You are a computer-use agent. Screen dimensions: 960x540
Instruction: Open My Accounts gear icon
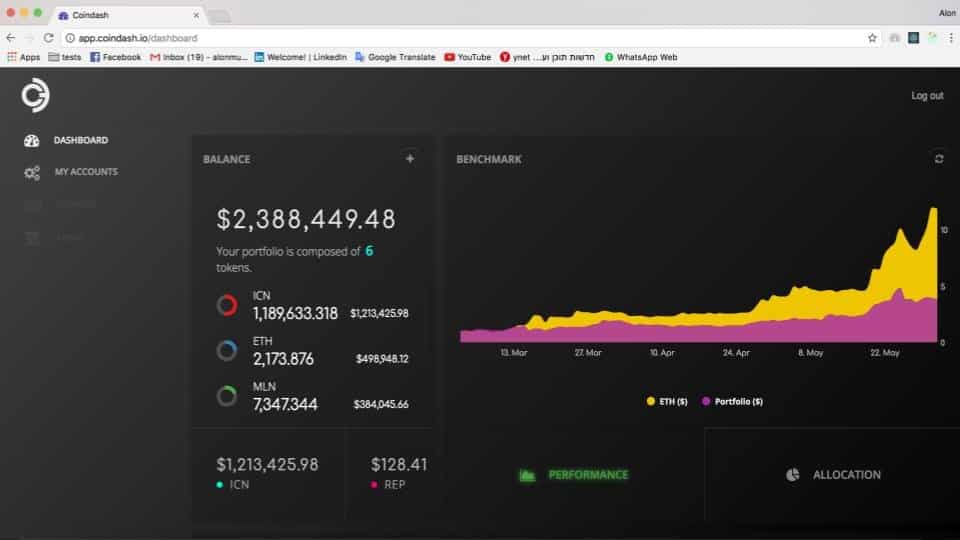pos(32,173)
